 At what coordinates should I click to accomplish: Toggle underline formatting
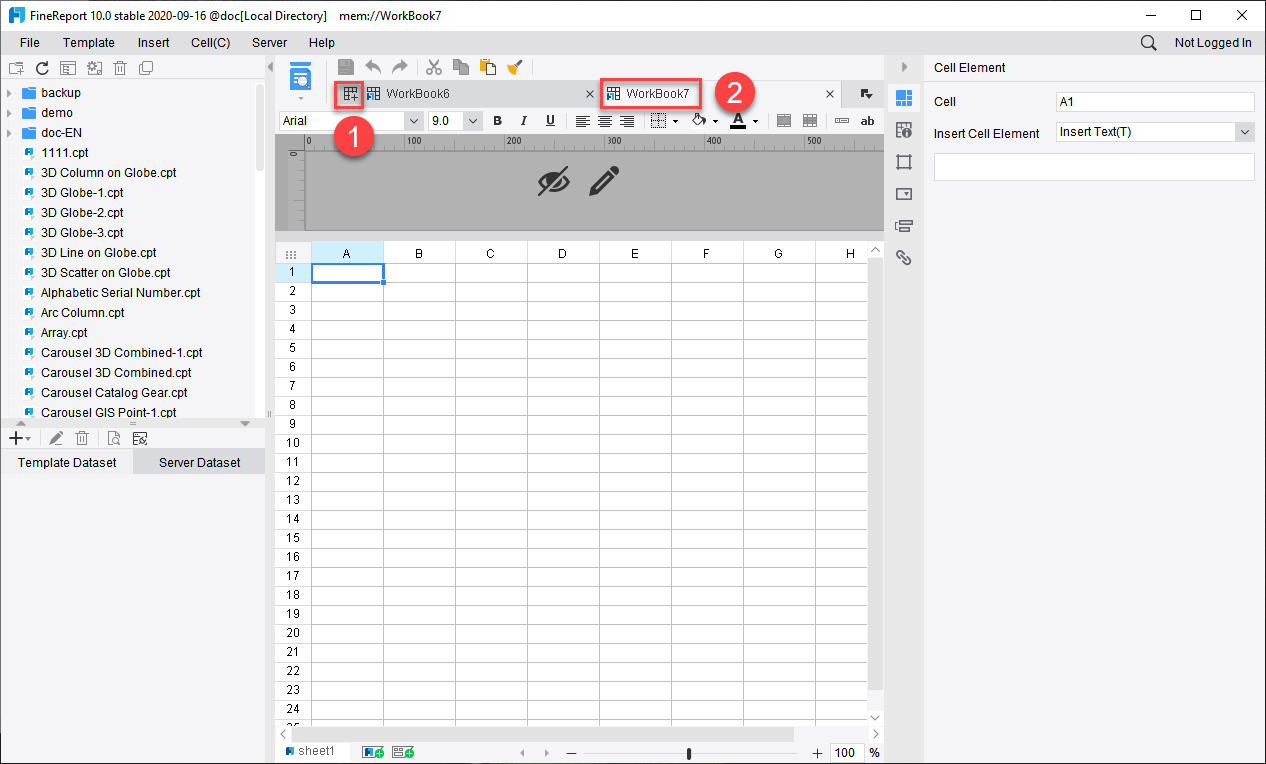click(x=548, y=120)
